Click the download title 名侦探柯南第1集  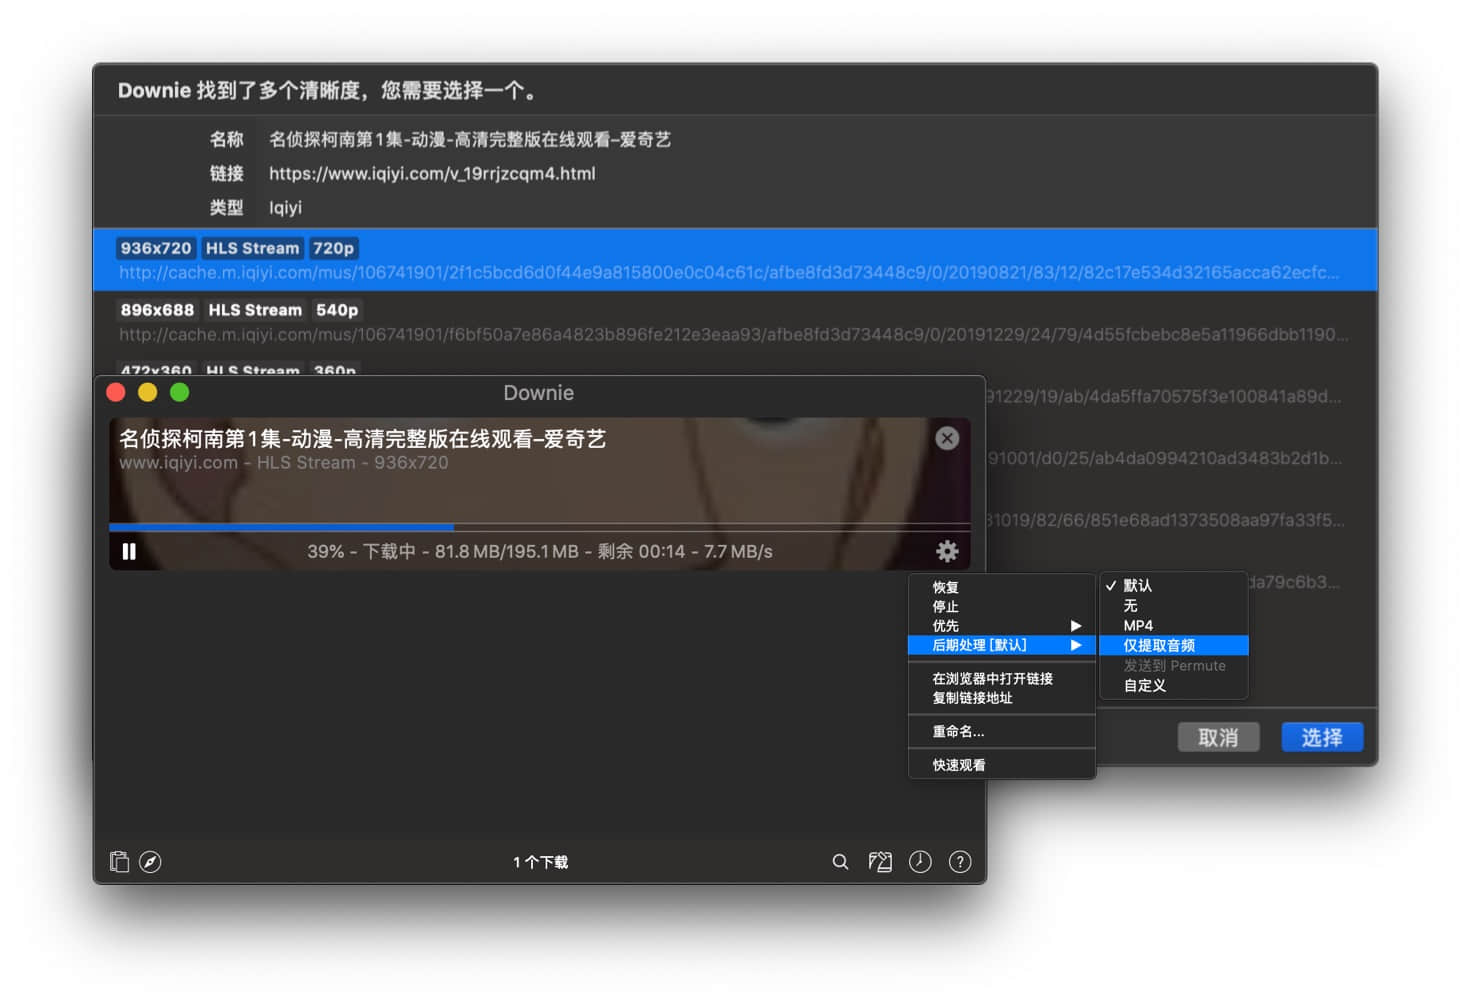click(362, 439)
